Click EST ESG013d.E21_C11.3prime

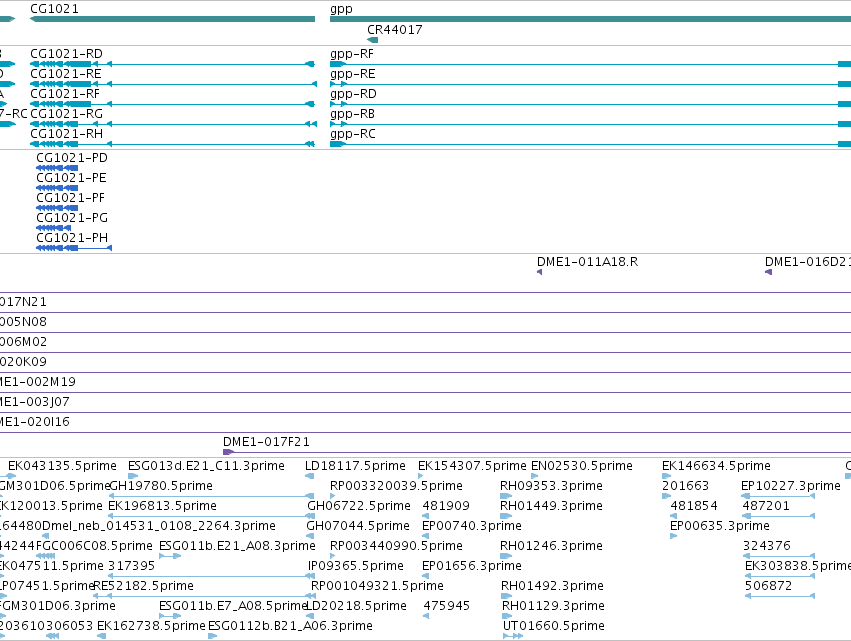coord(206,466)
